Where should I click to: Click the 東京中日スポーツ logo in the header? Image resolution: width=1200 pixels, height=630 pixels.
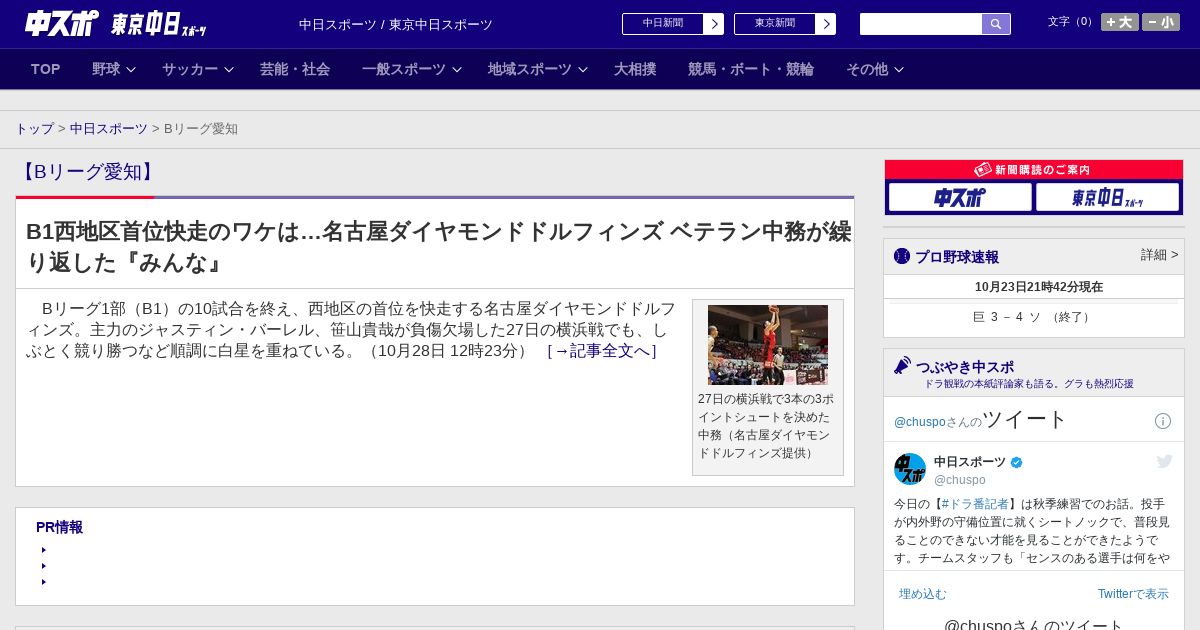point(158,25)
